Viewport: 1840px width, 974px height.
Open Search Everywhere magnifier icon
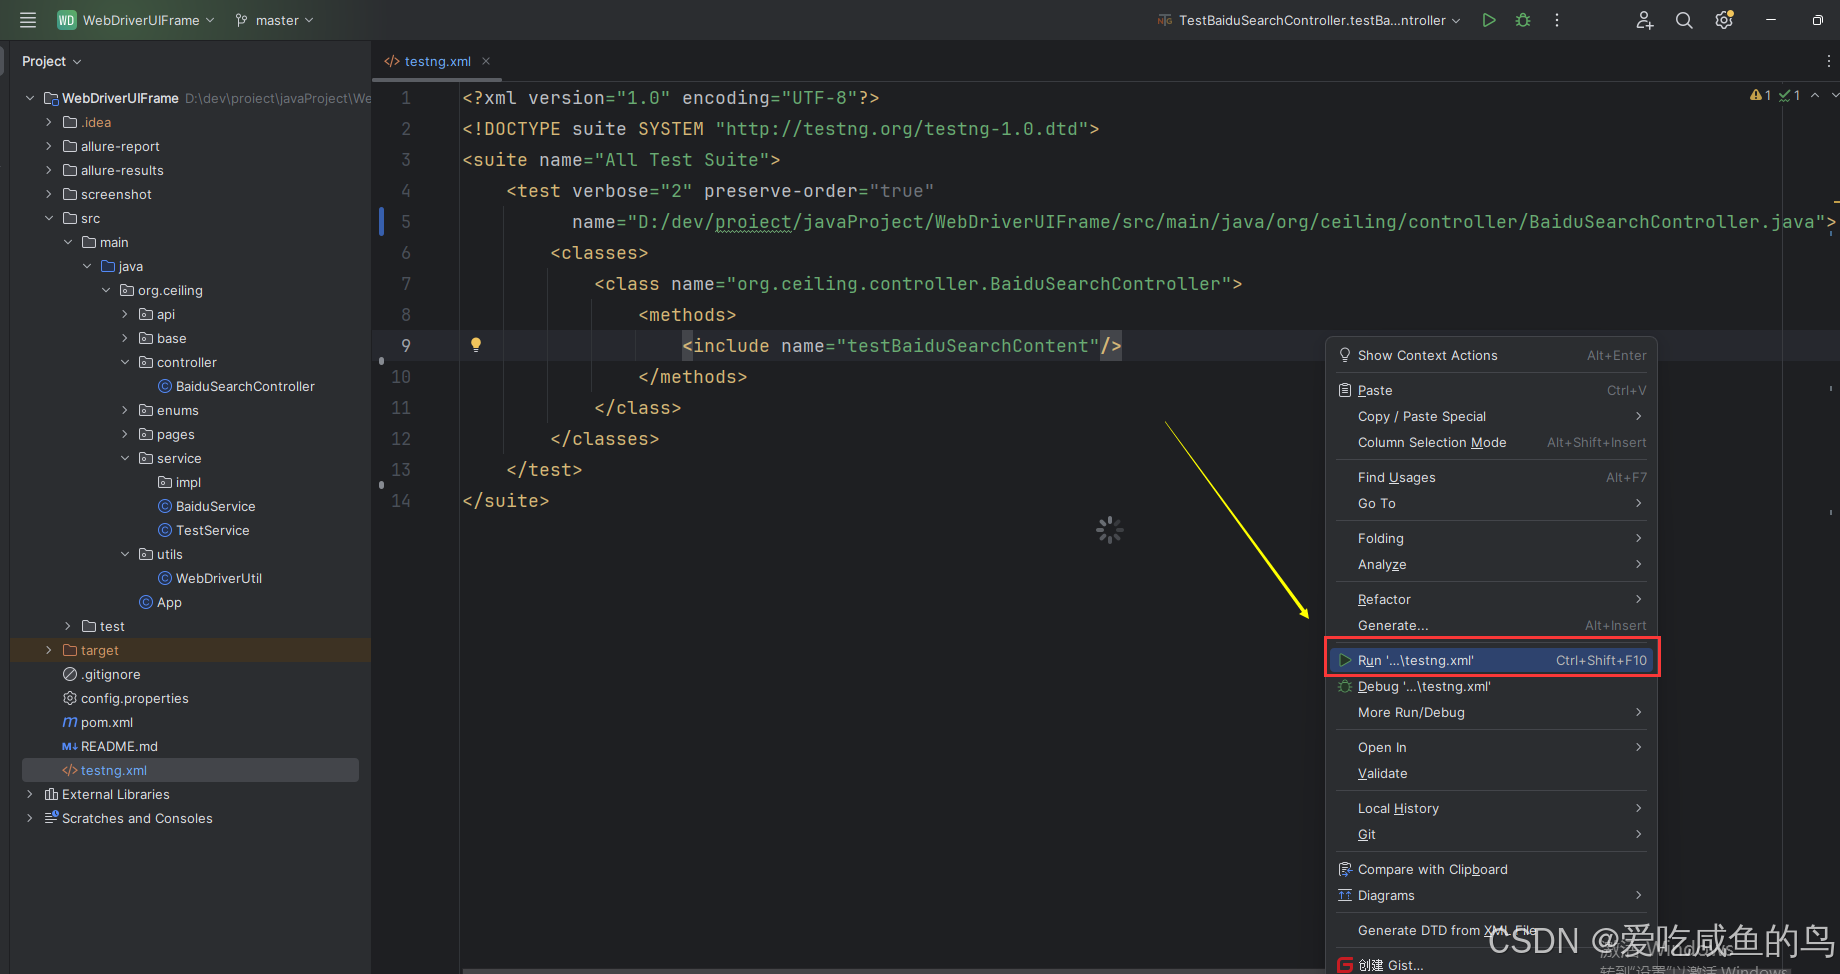1684,20
